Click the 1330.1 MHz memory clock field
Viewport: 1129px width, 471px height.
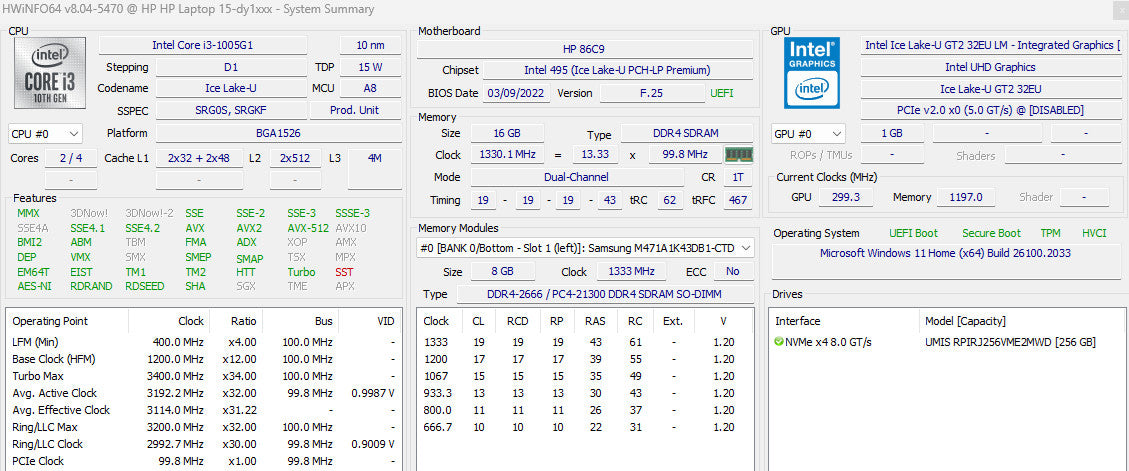(507, 155)
